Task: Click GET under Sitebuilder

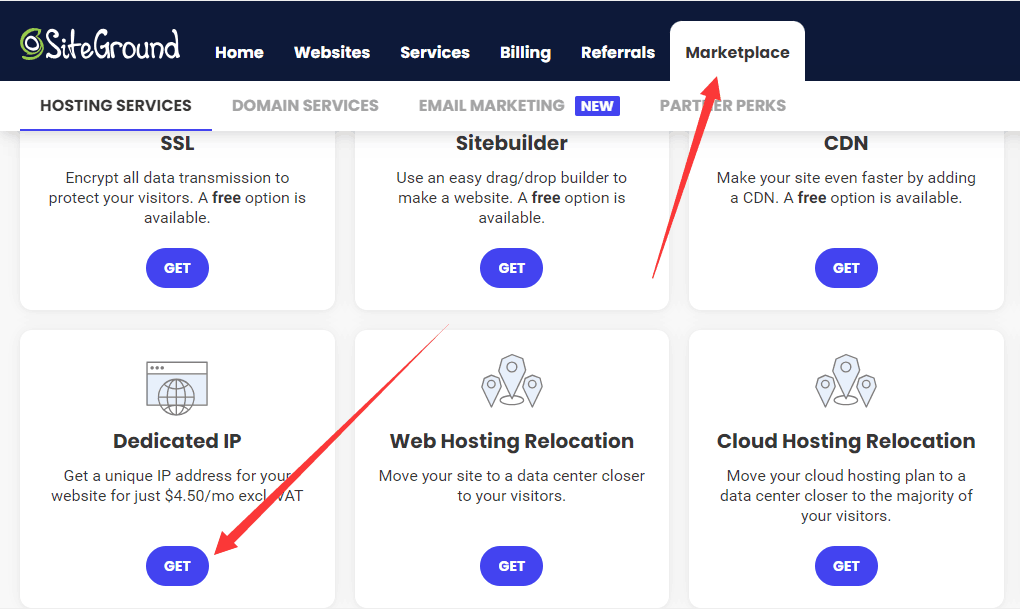Action: point(511,268)
